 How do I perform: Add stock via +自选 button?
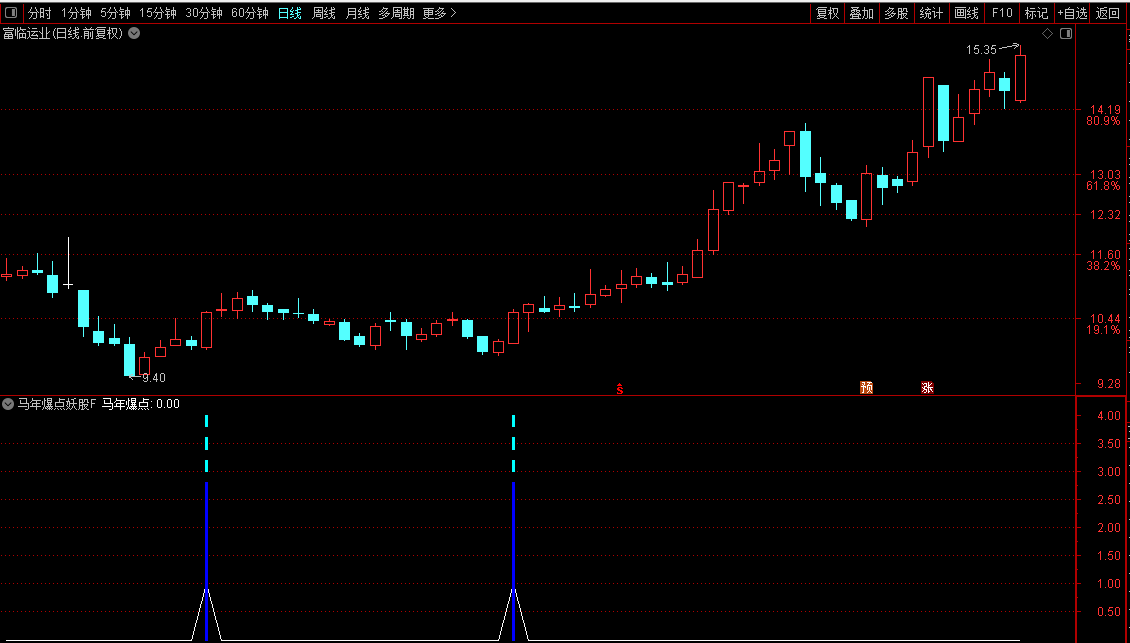(1072, 13)
